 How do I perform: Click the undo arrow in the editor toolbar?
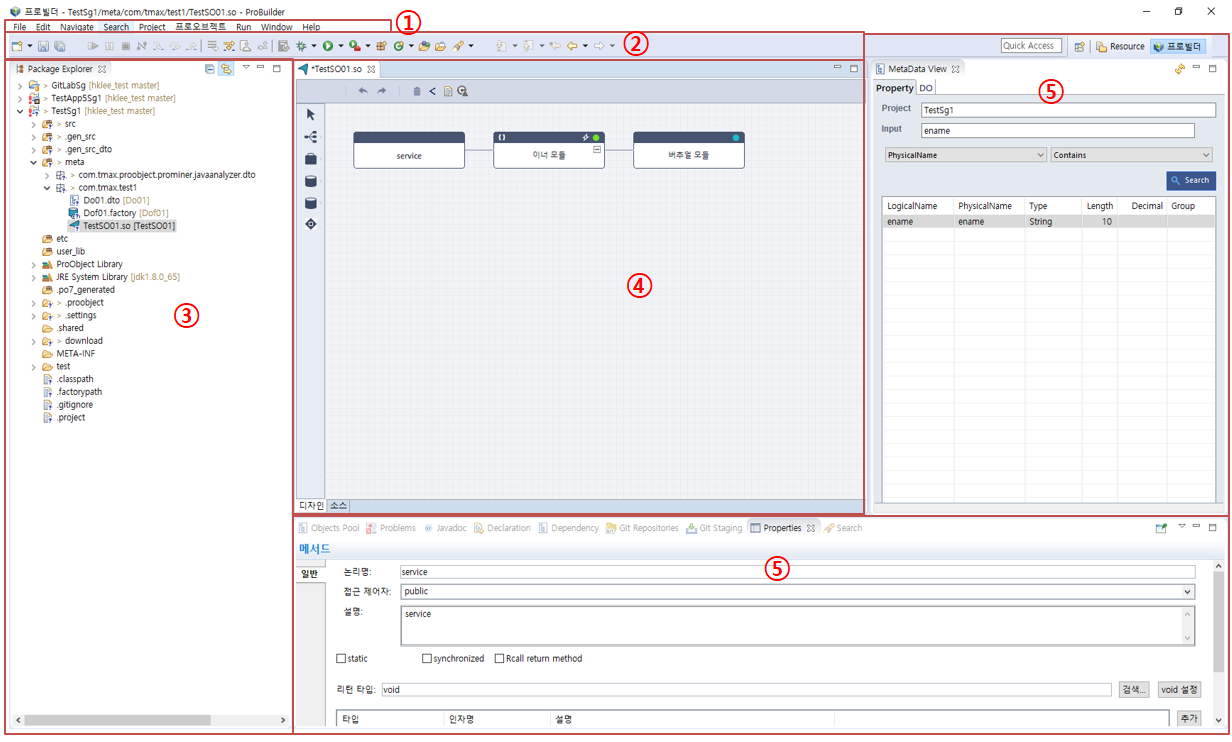pyautogui.click(x=363, y=91)
